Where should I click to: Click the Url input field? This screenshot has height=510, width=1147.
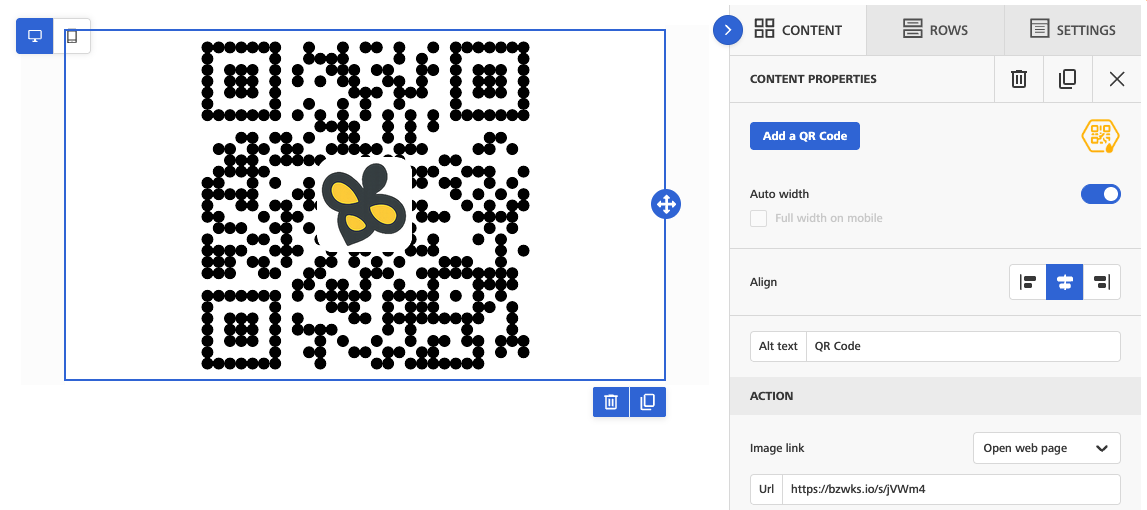tap(949, 489)
